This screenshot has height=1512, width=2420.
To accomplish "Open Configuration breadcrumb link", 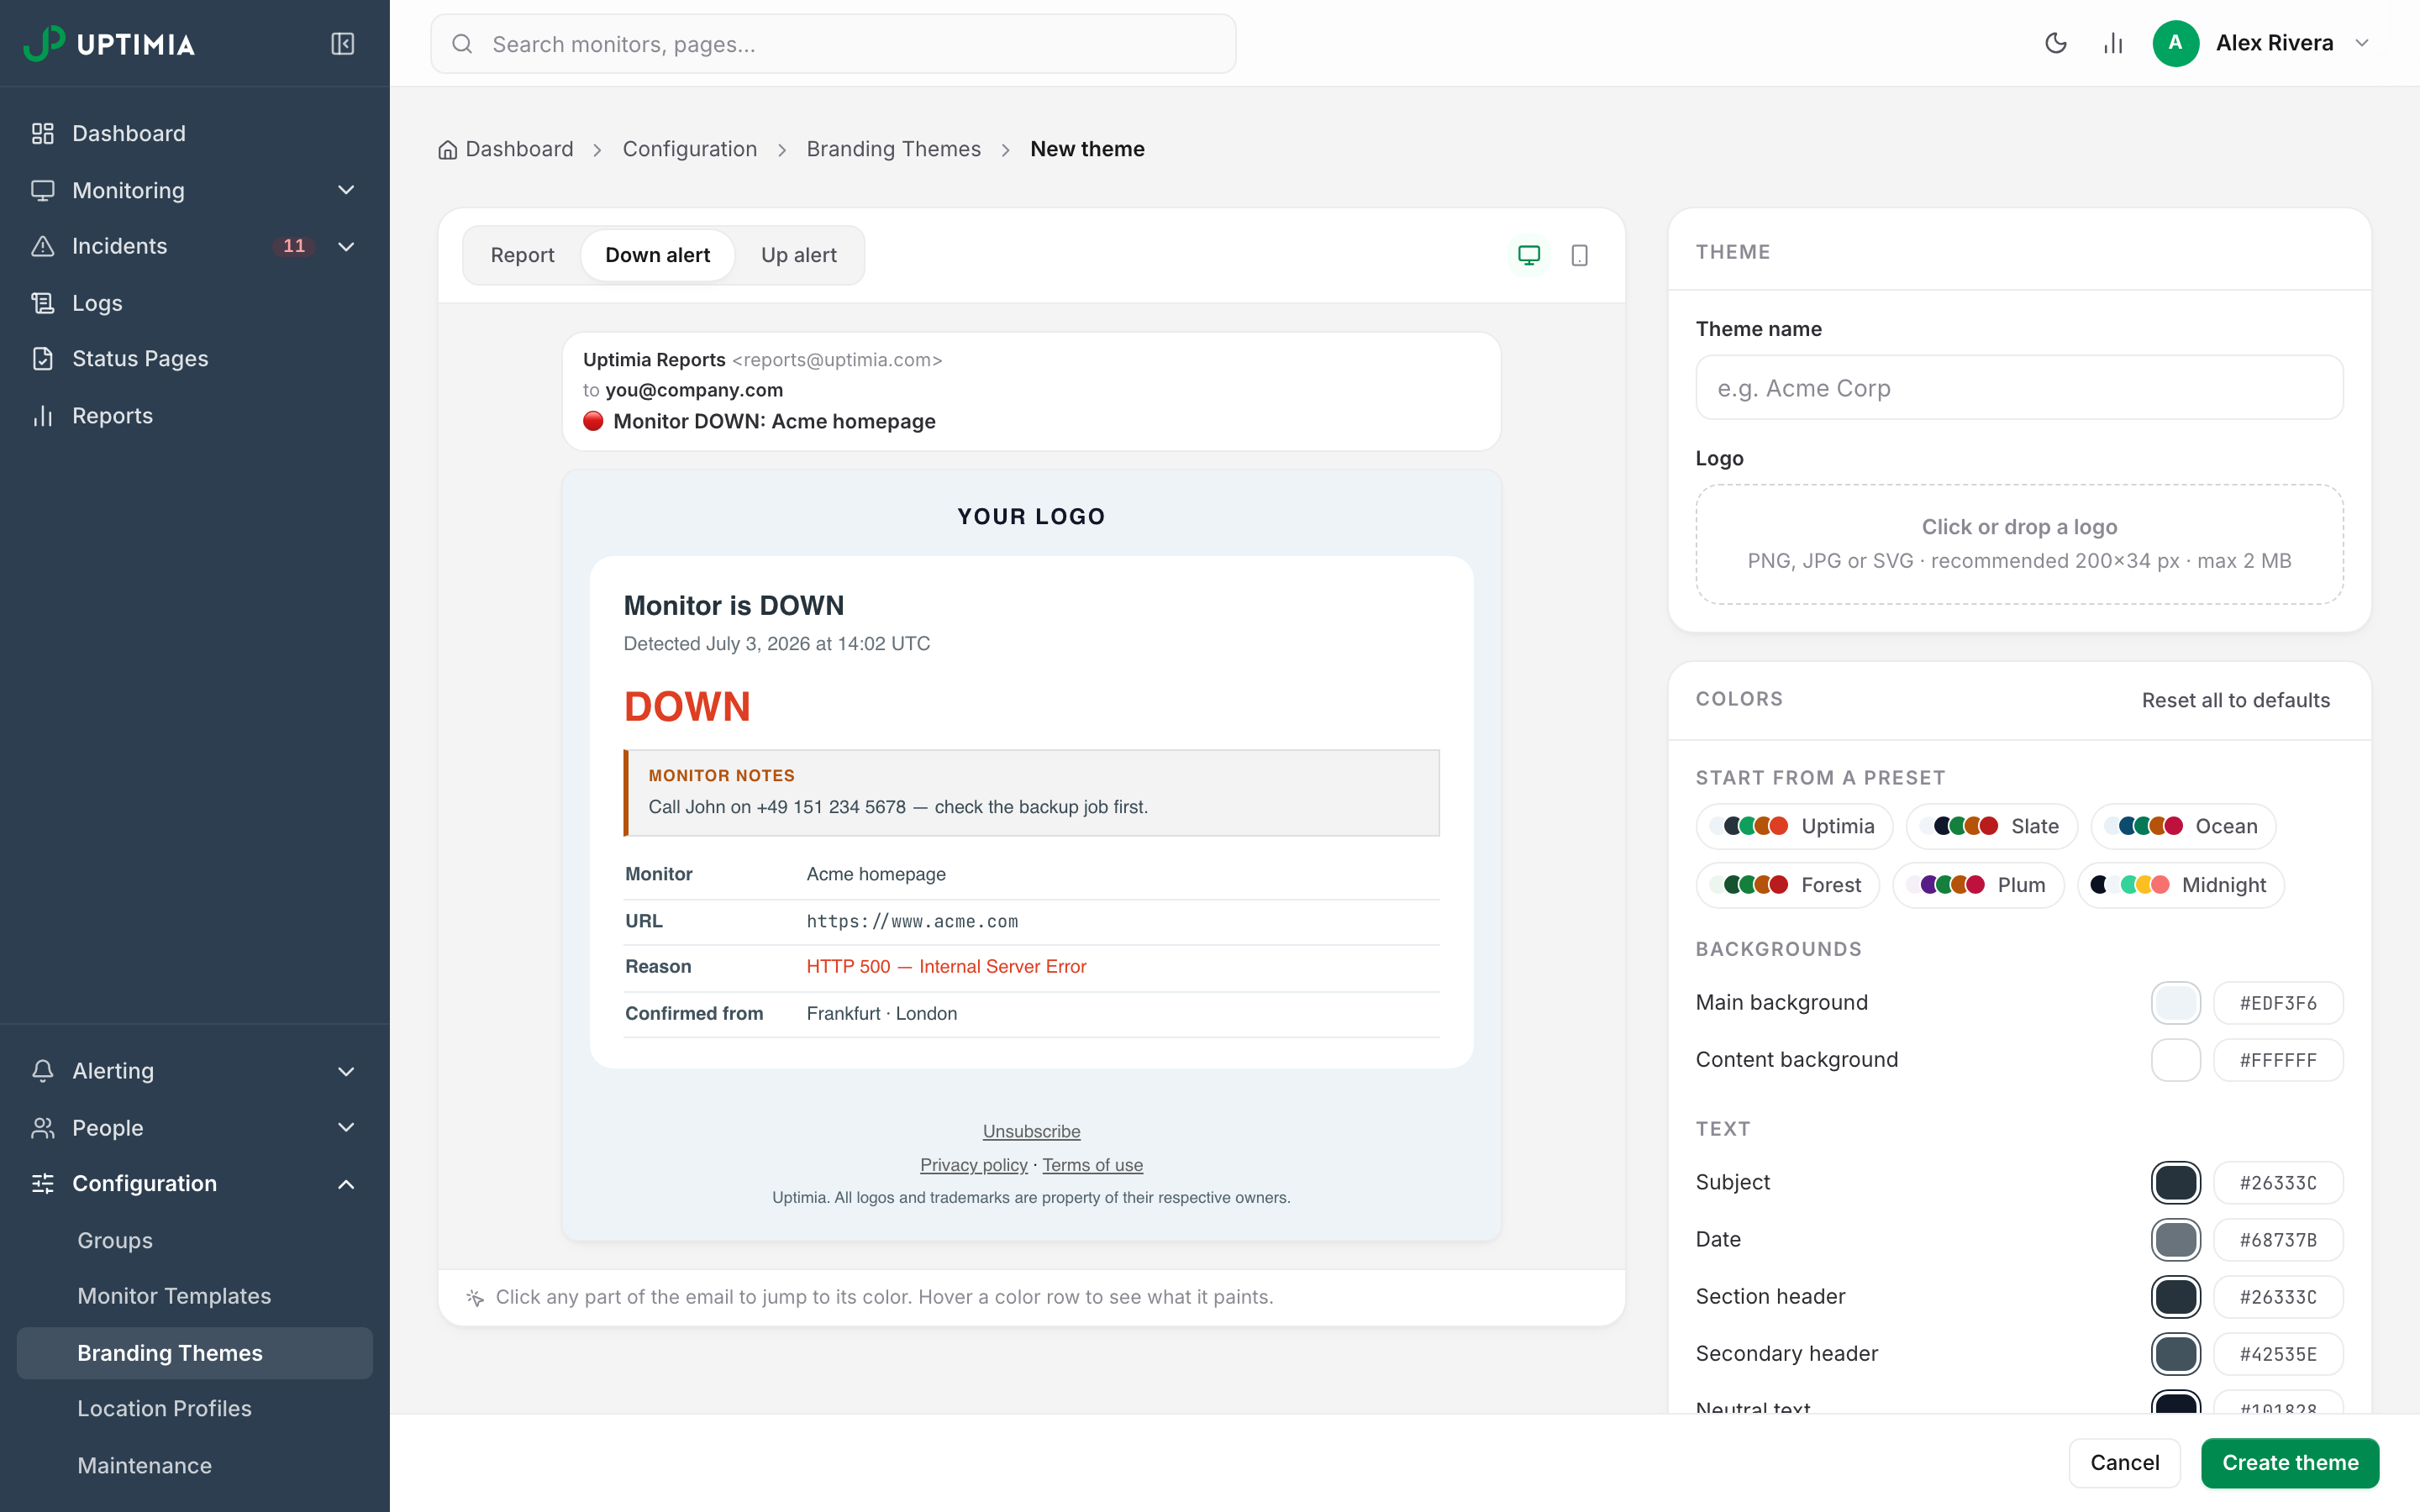I will (689, 149).
